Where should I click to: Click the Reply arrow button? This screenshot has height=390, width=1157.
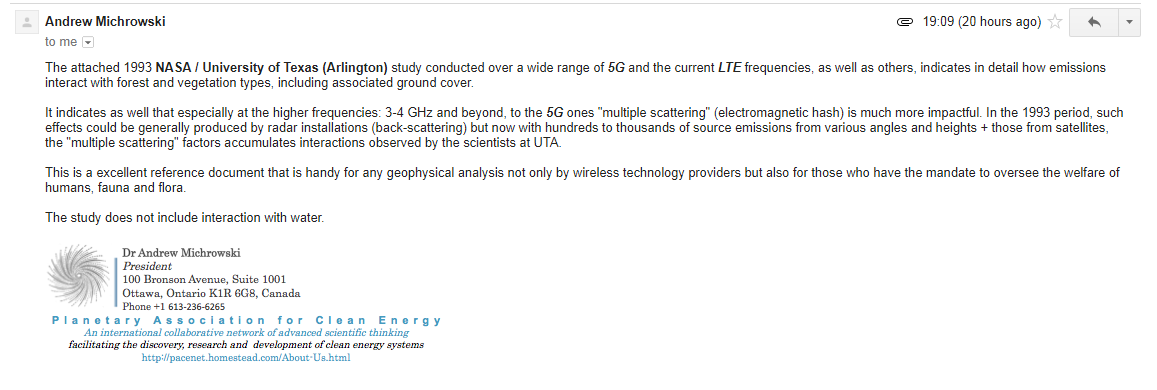pos(1094,22)
